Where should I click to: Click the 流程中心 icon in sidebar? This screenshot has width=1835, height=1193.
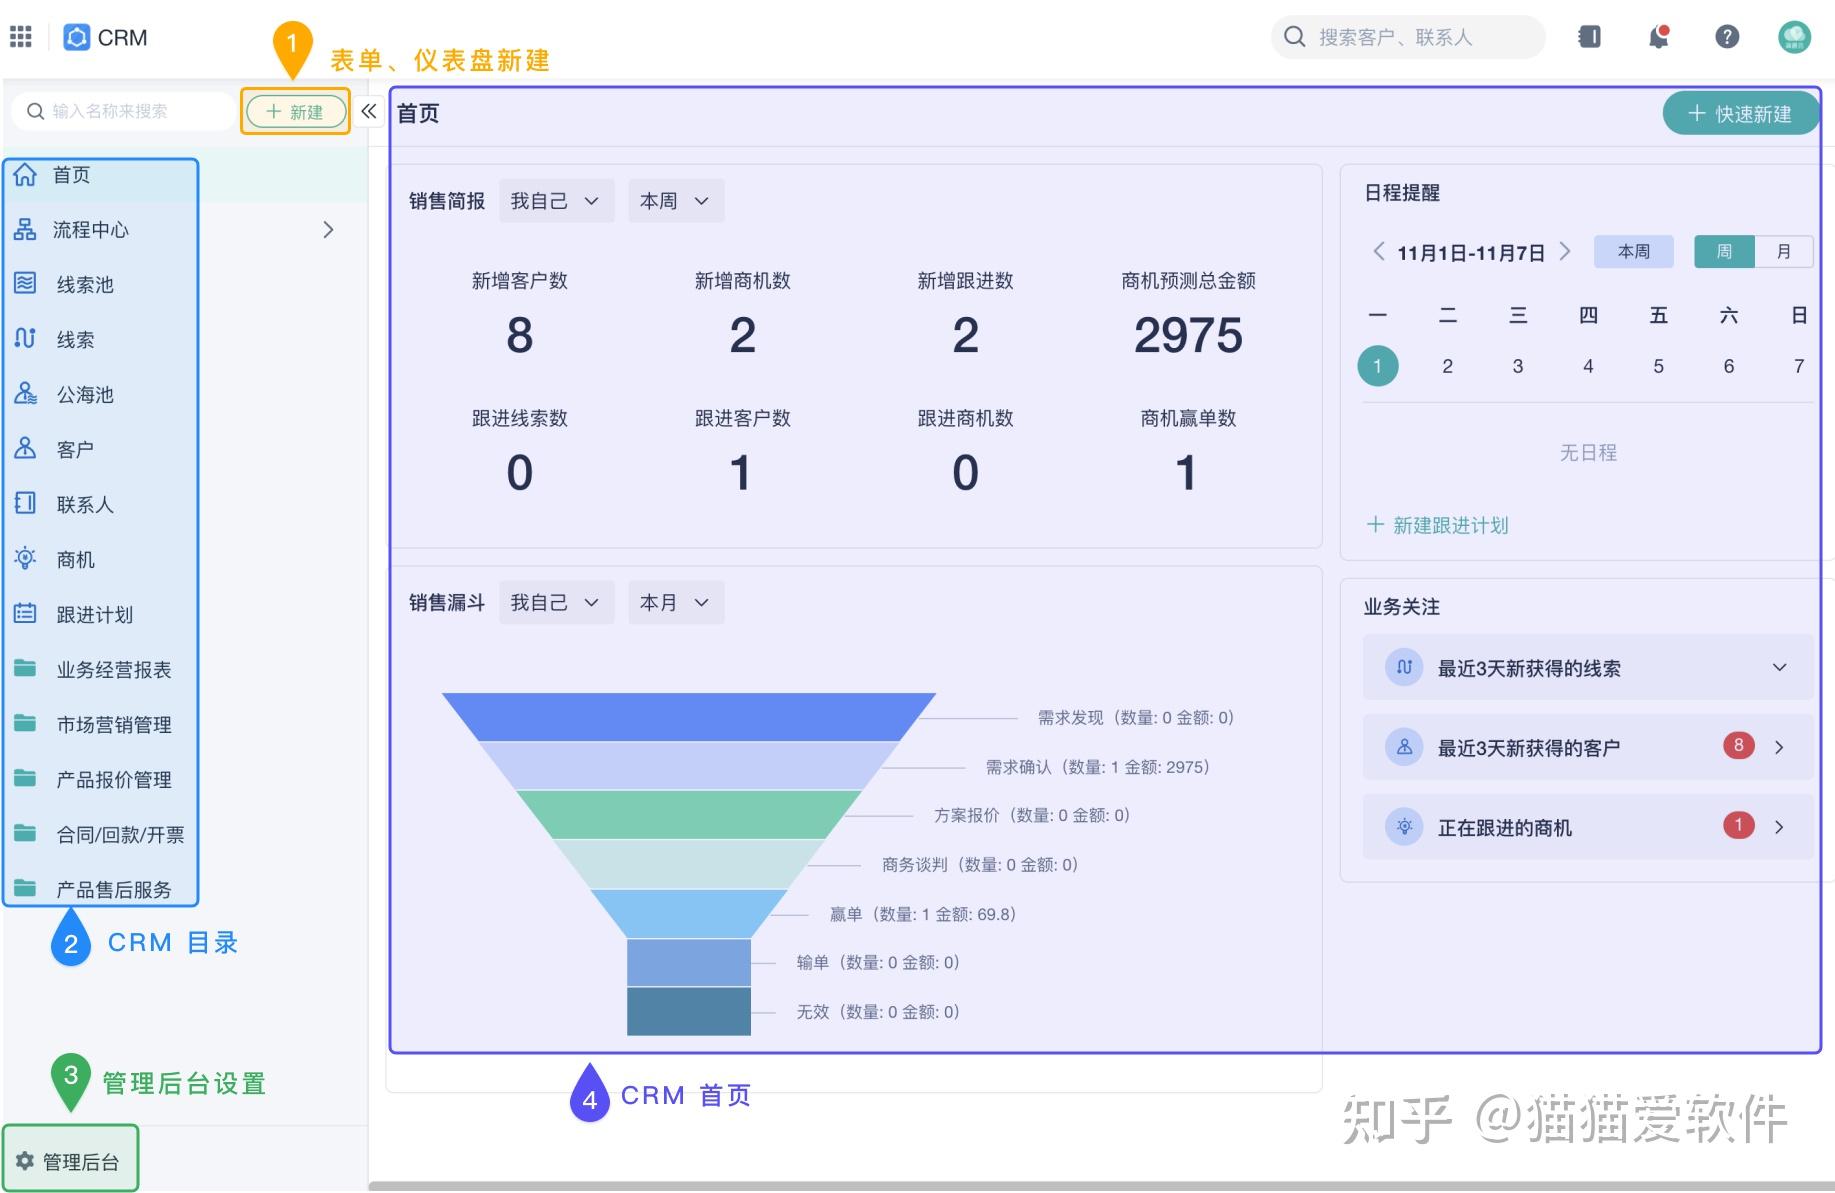[25, 230]
